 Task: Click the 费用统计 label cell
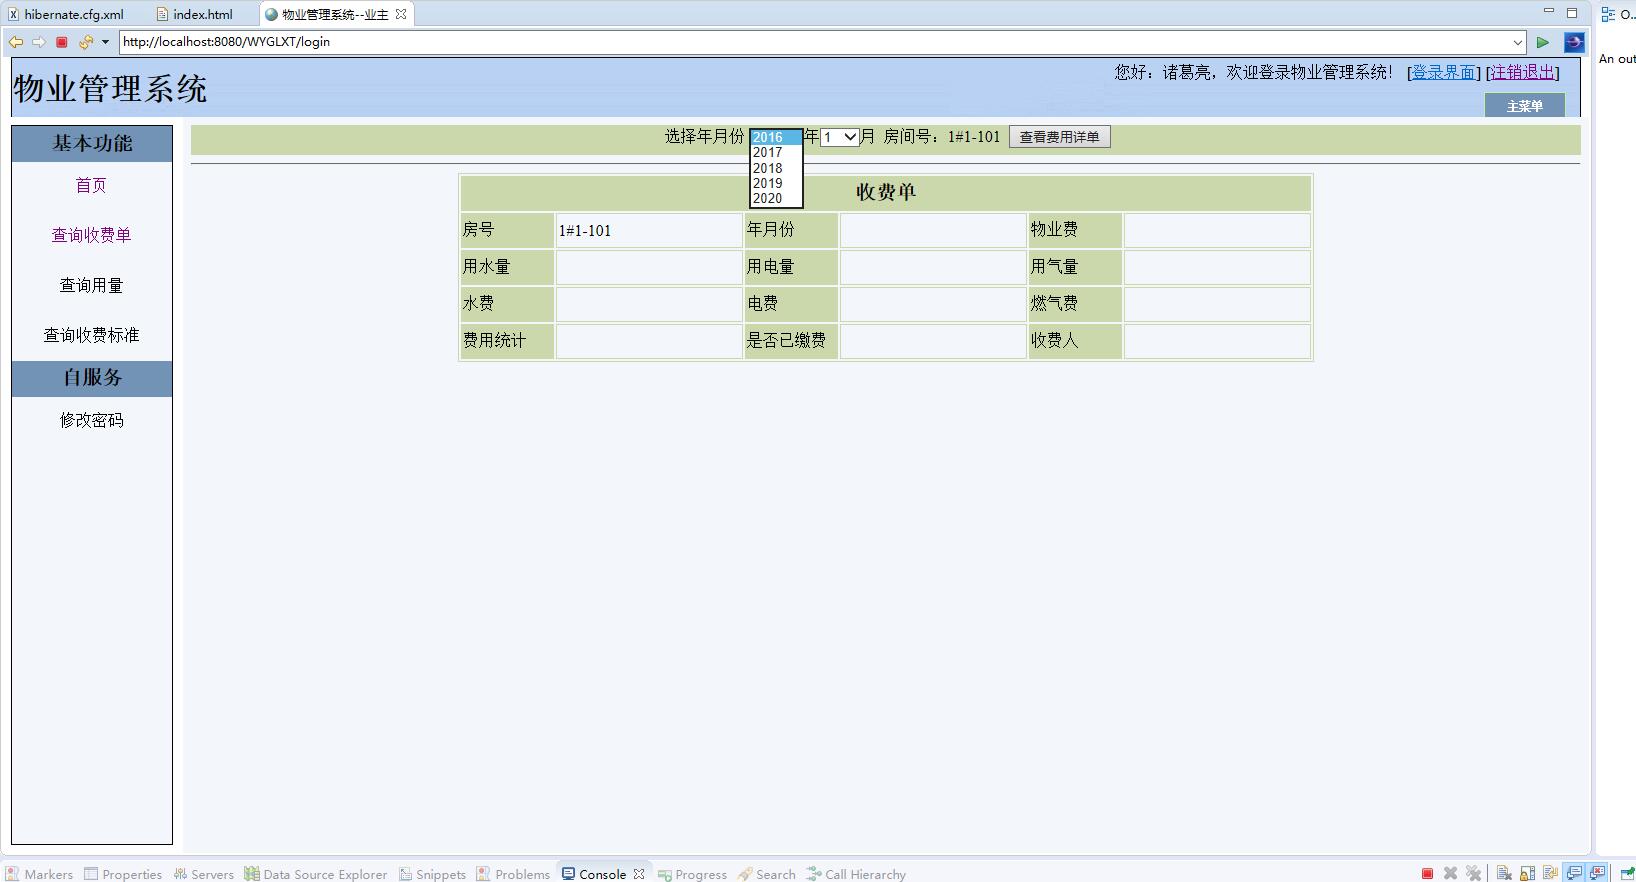507,340
